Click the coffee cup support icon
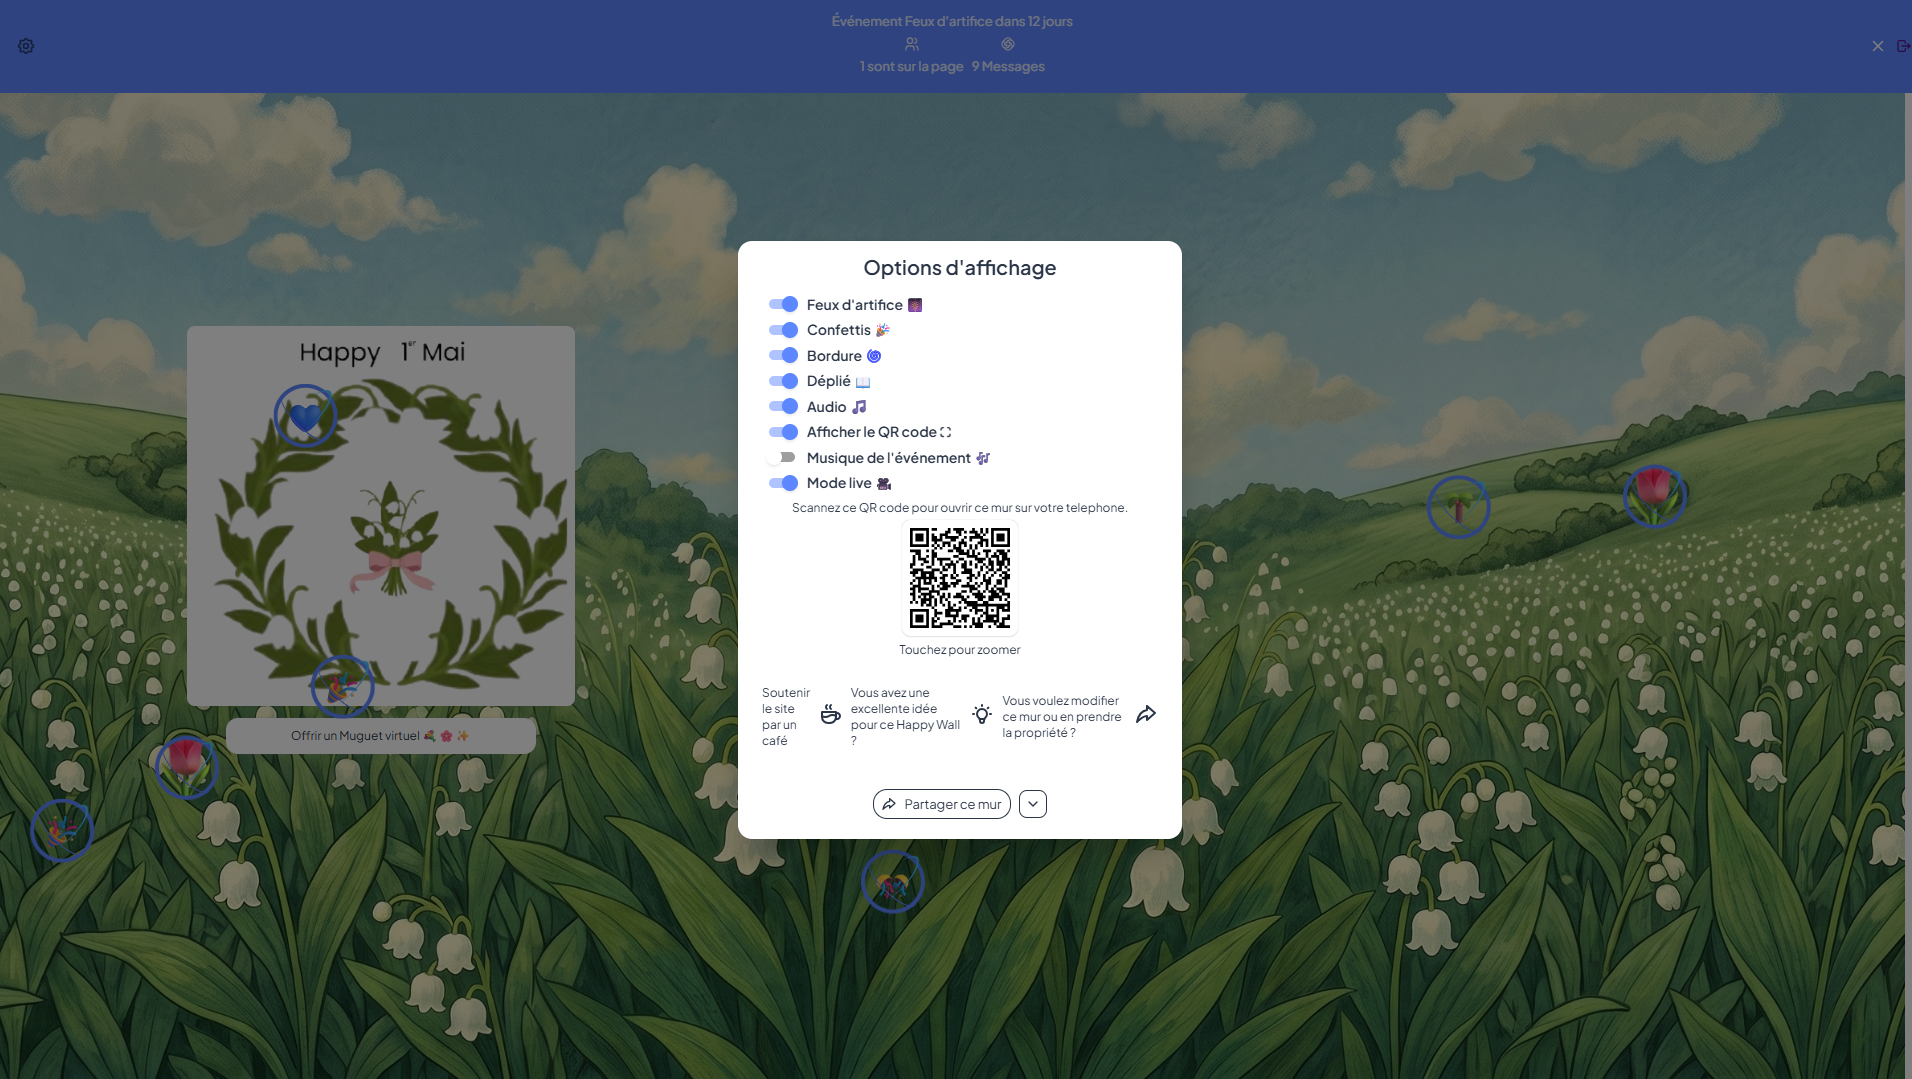The height and width of the screenshot is (1079, 1912). point(830,714)
